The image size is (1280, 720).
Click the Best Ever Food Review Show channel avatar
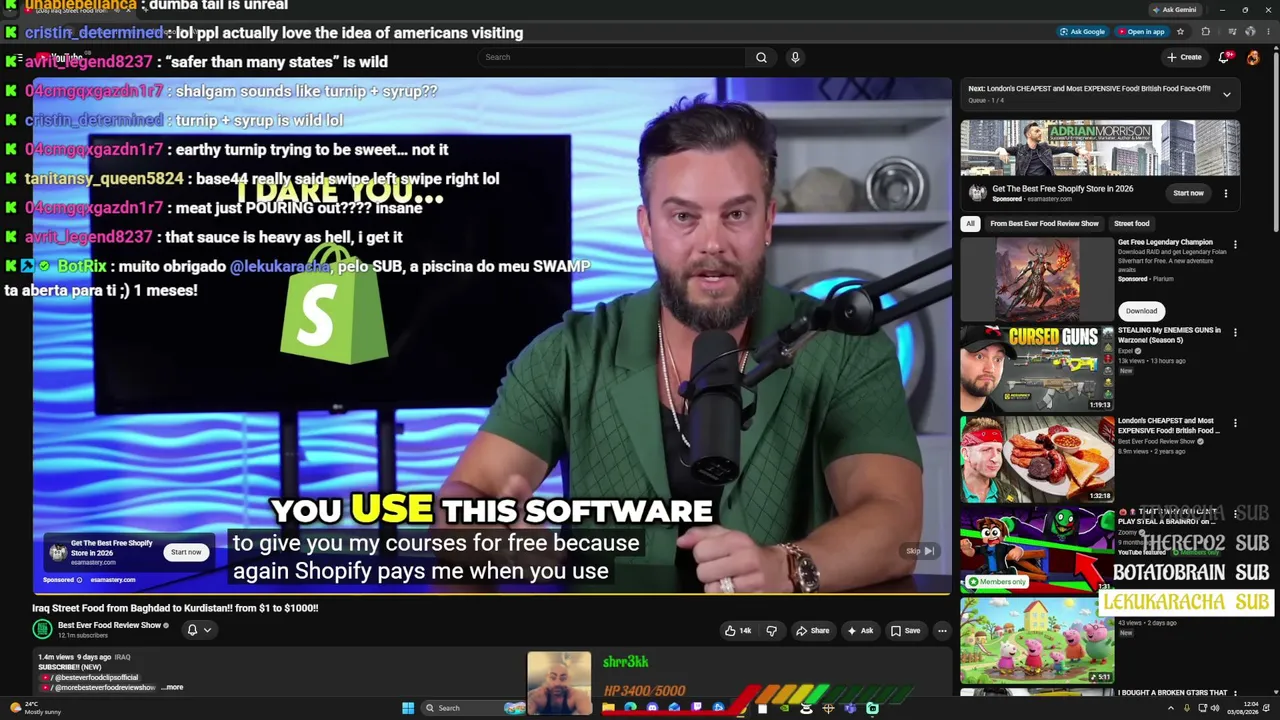(42, 629)
